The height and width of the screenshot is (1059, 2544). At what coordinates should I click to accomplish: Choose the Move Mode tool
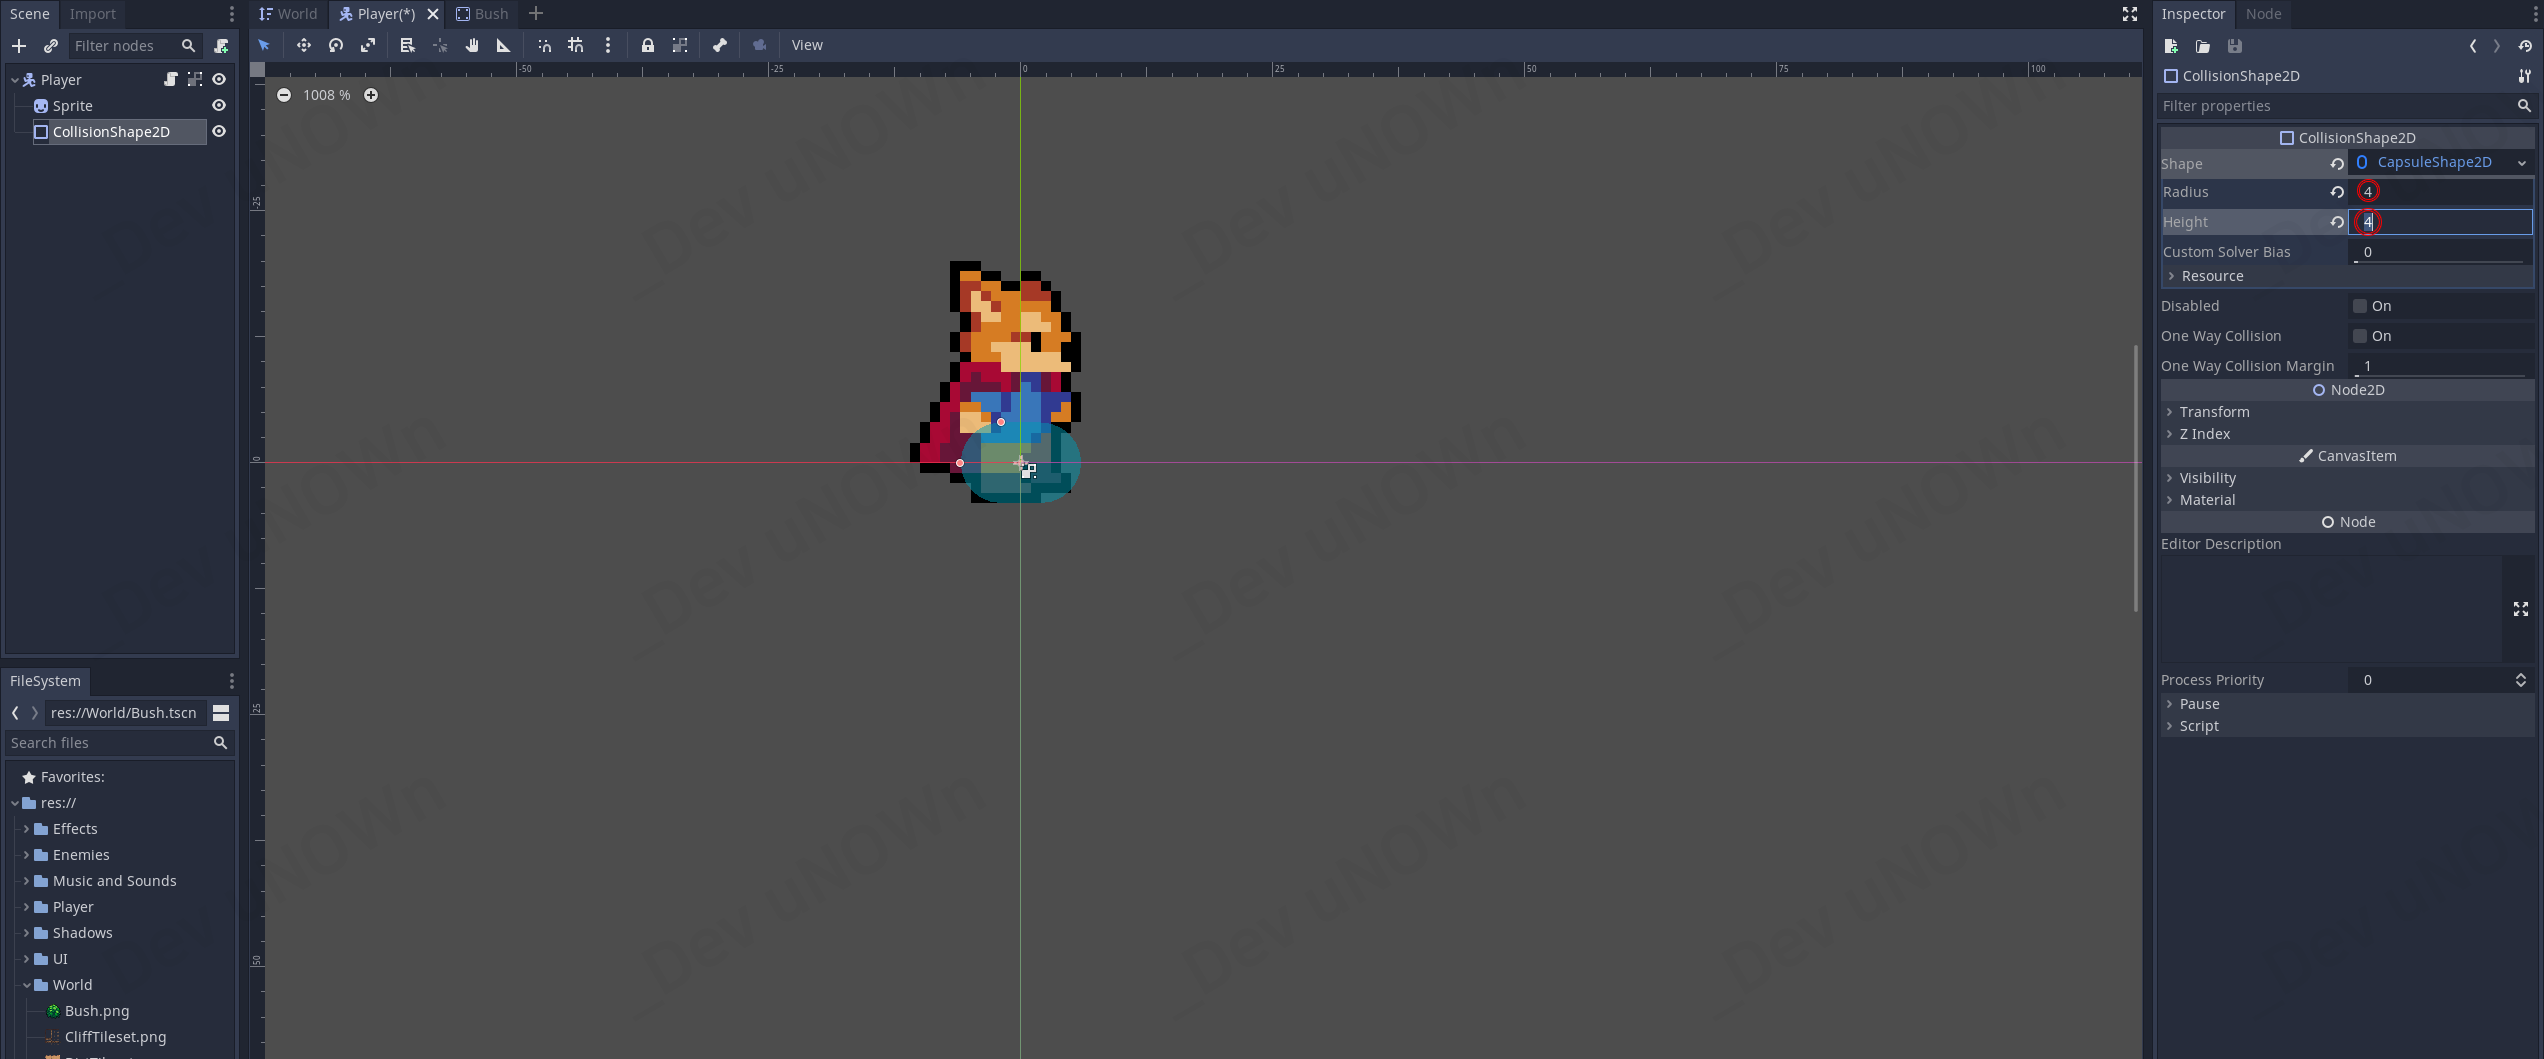point(304,45)
